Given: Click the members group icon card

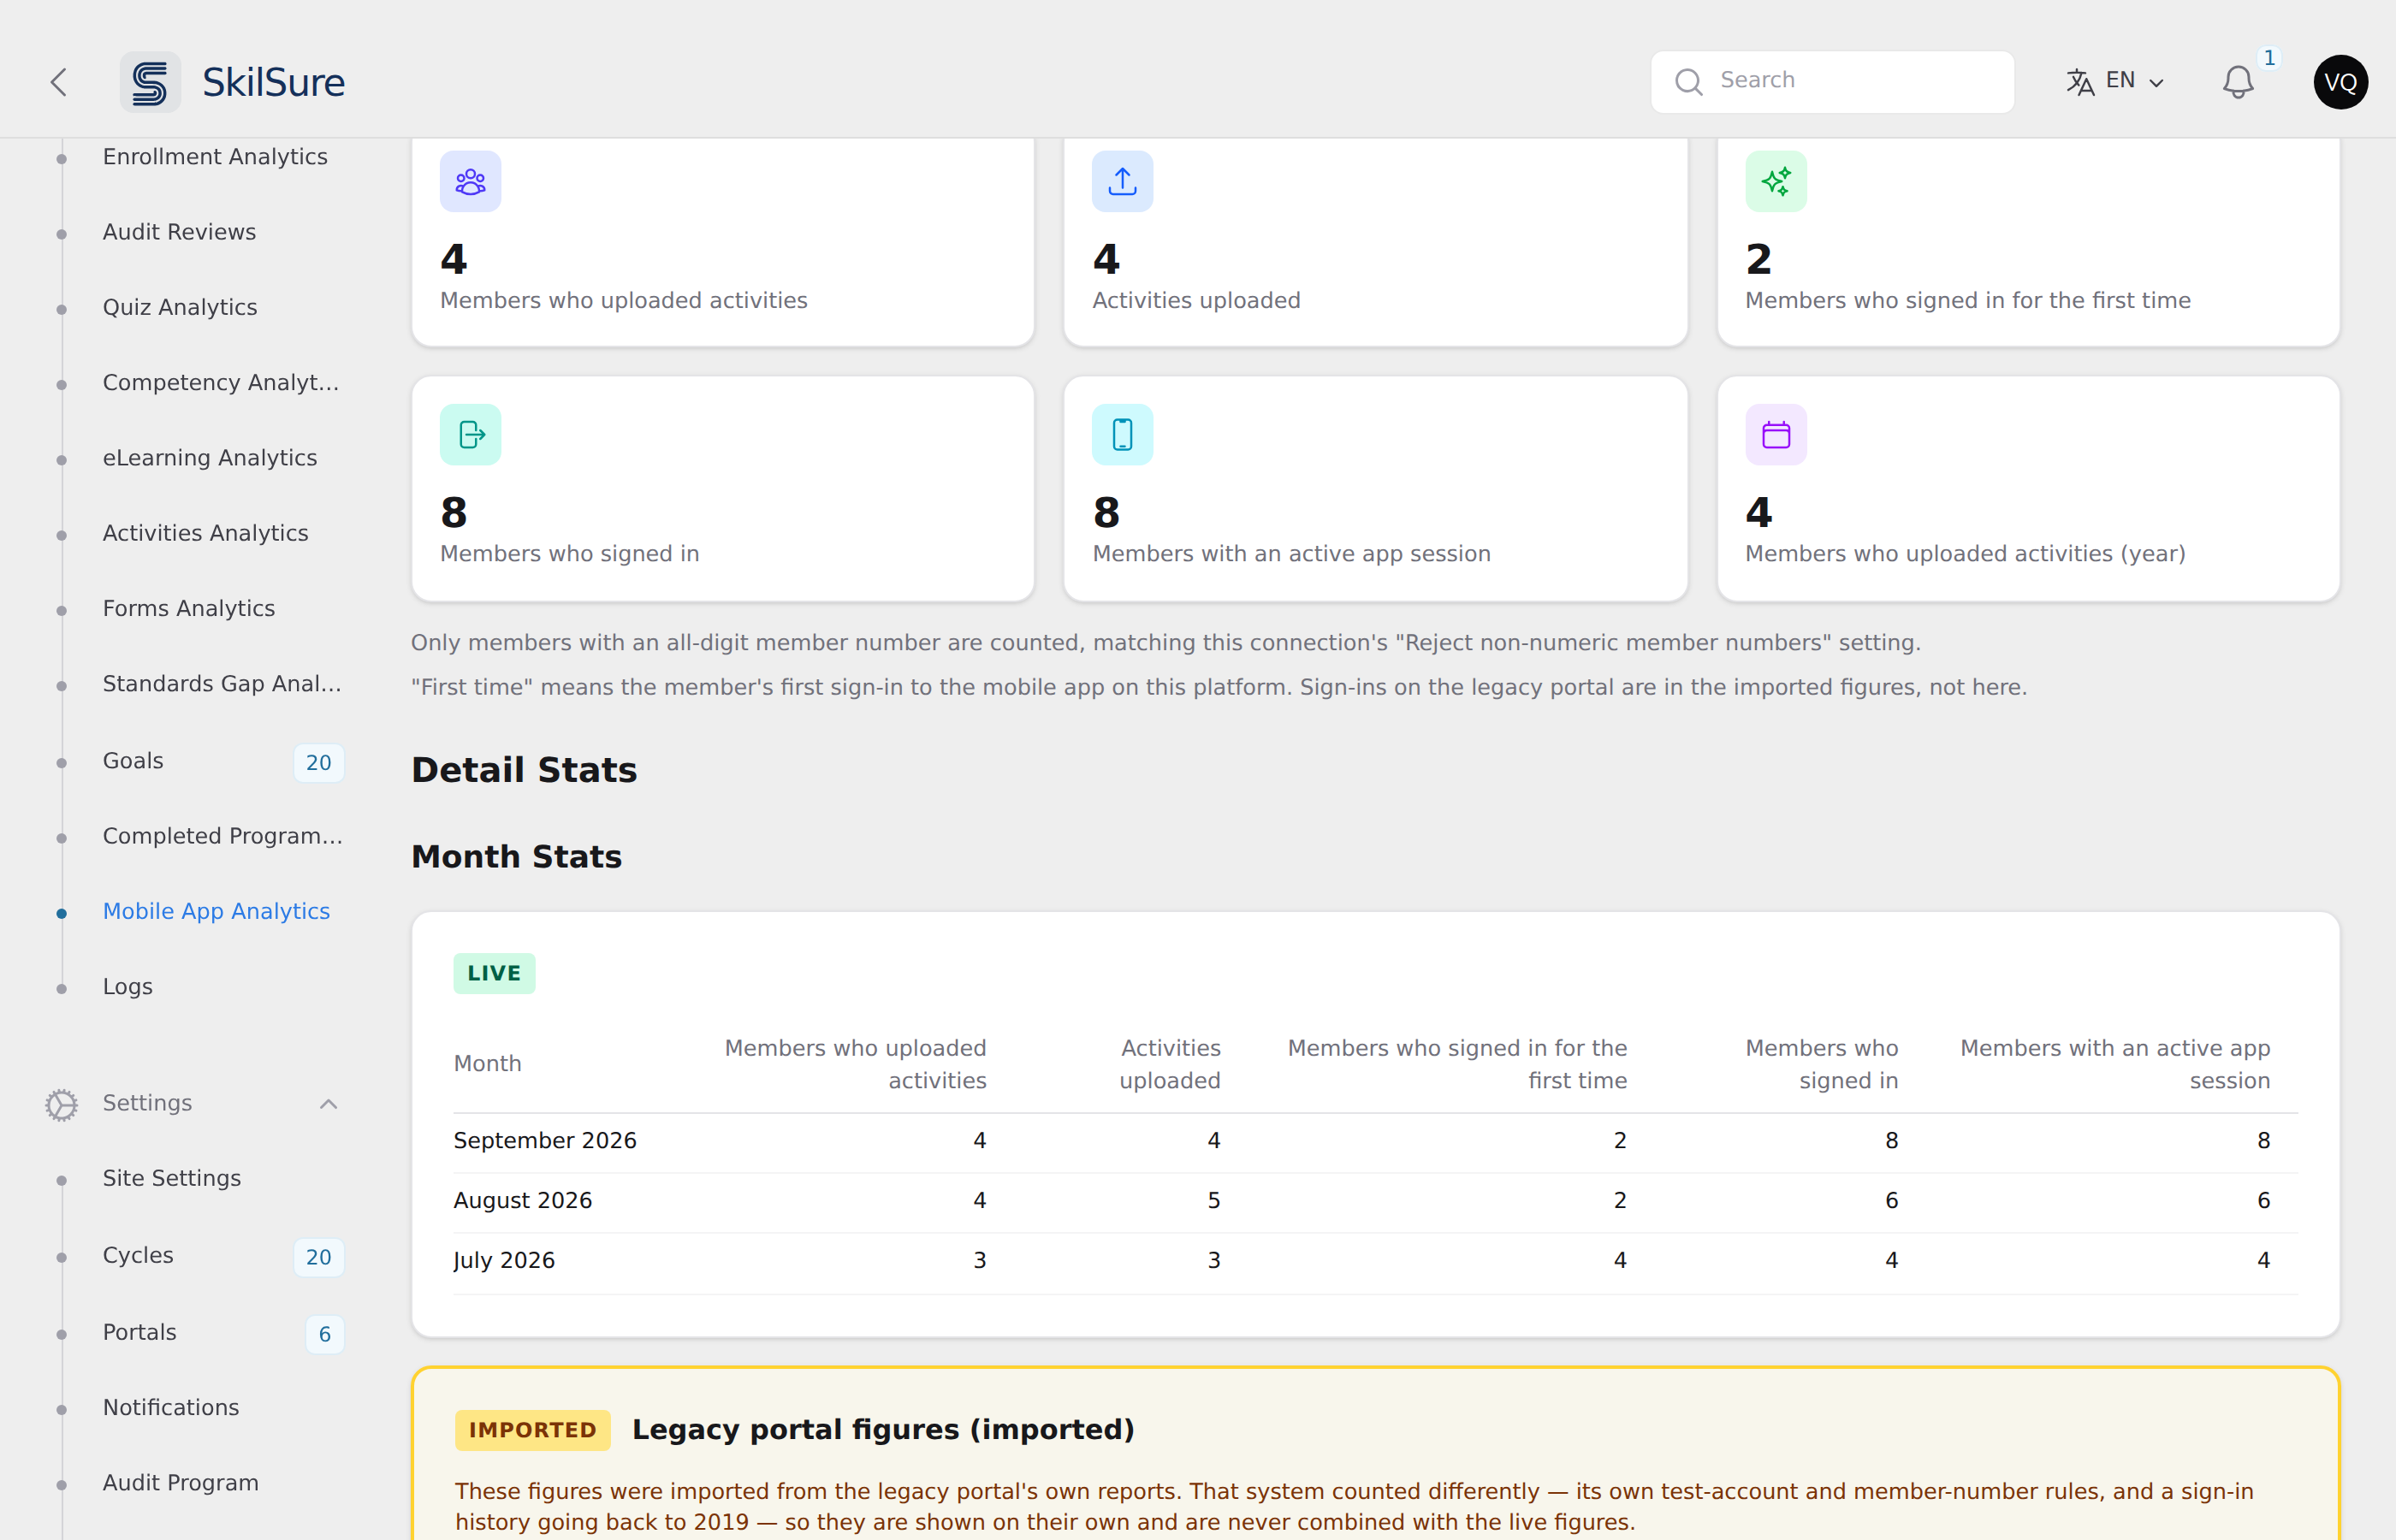Looking at the screenshot, I should (x=470, y=181).
